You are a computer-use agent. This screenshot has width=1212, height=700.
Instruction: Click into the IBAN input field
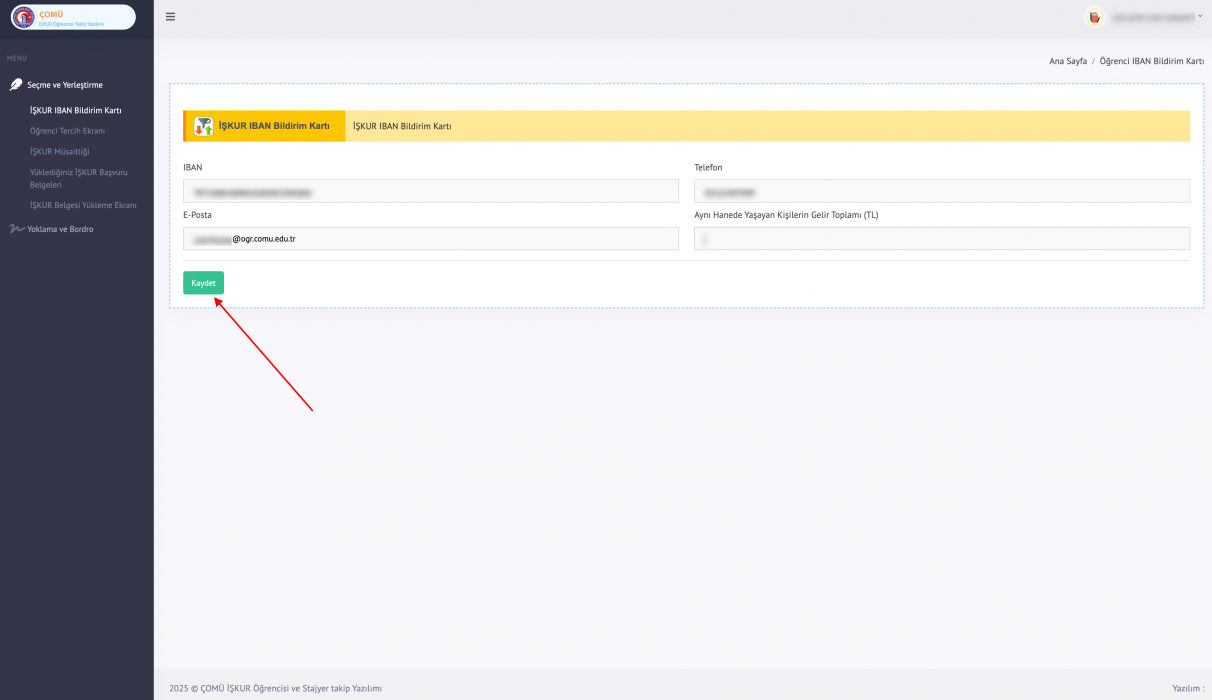pos(430,191)
